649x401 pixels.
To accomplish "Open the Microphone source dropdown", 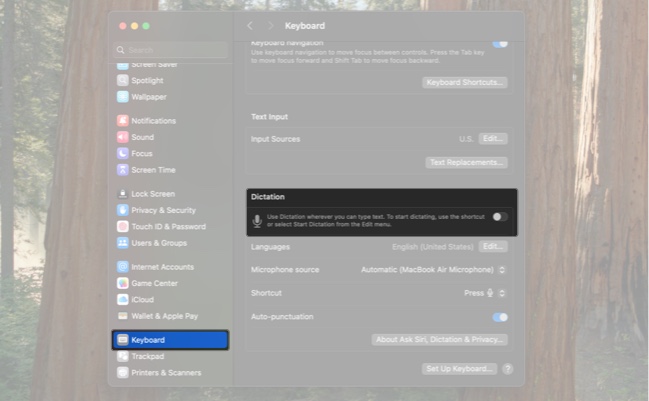I will (433, 270).
